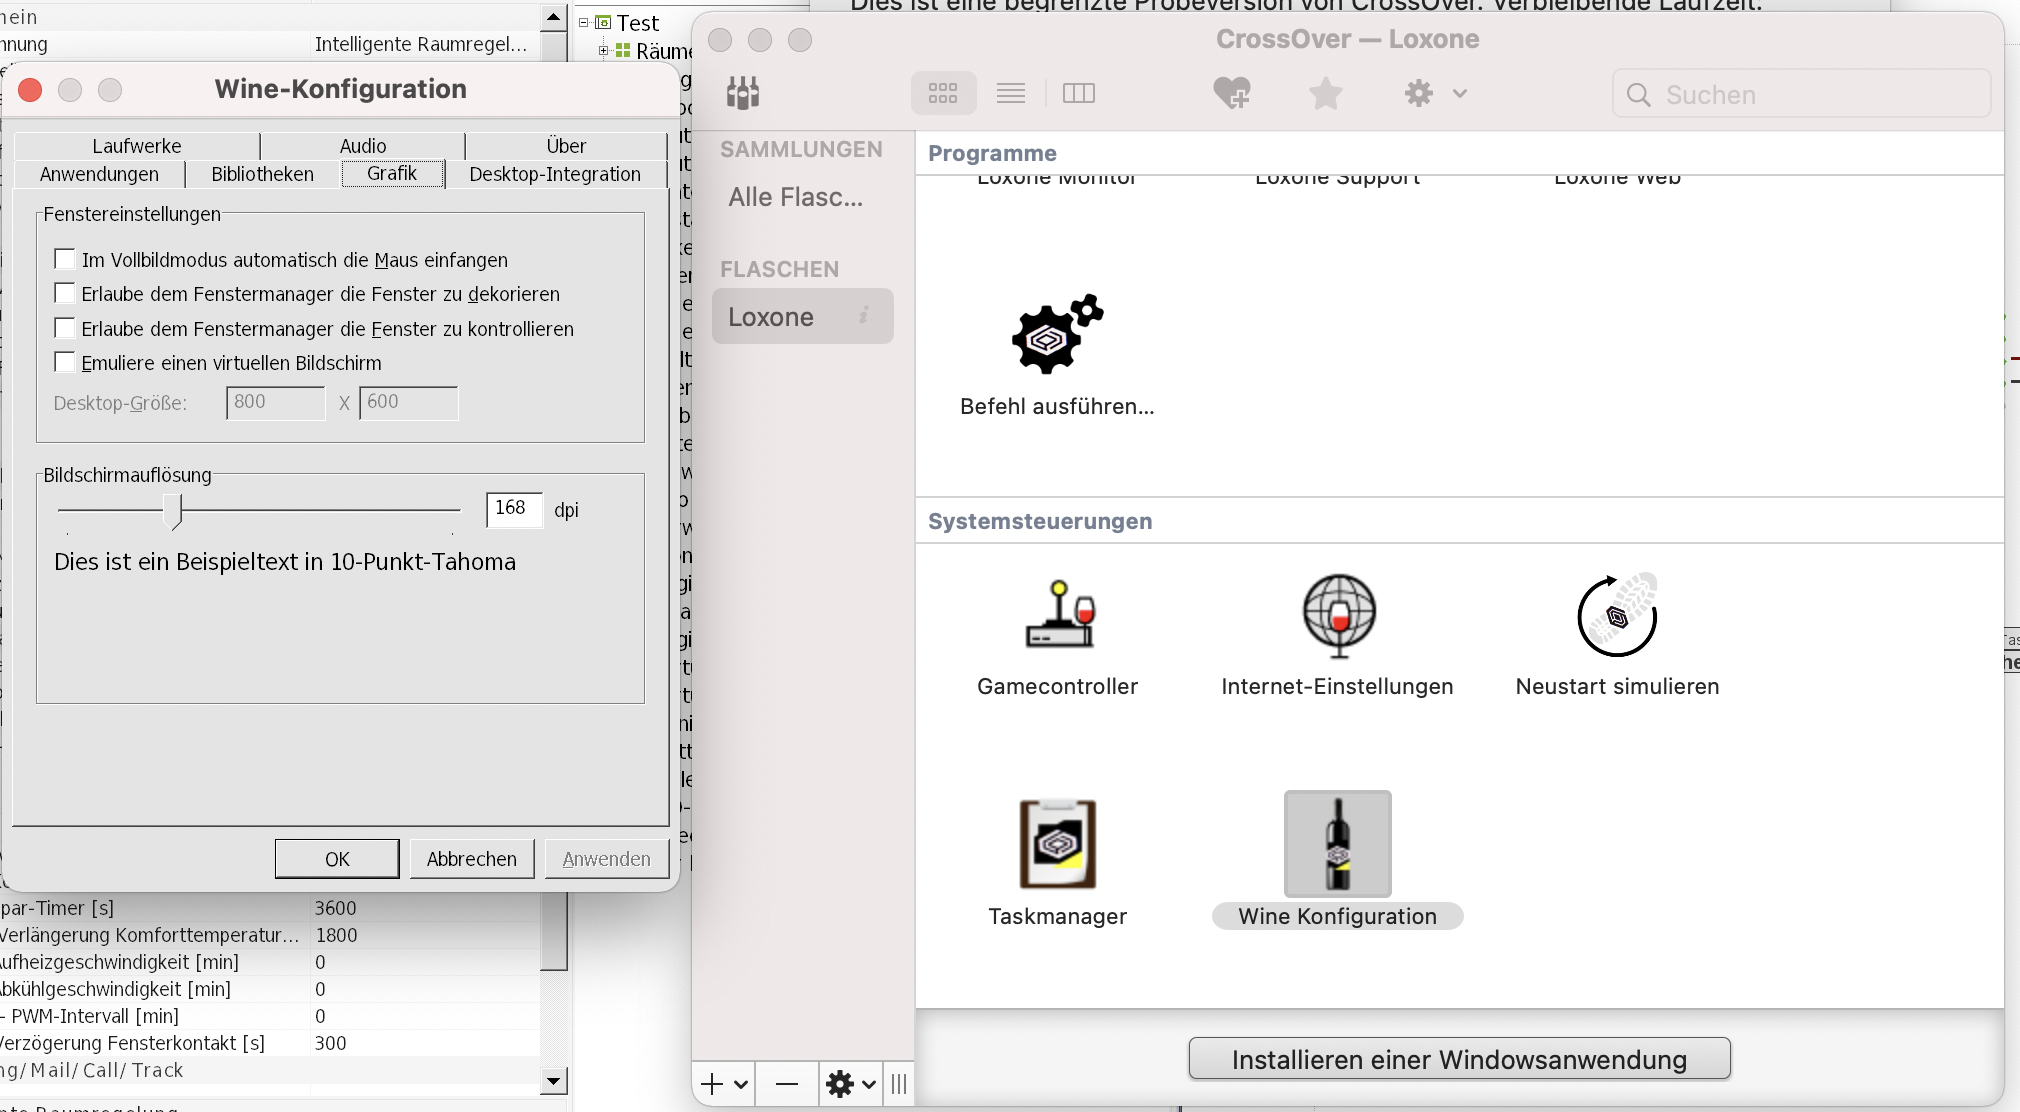
Task: Switch to the Bibliotheken tab
Action: pyautogui.click(x=262, y=174)
